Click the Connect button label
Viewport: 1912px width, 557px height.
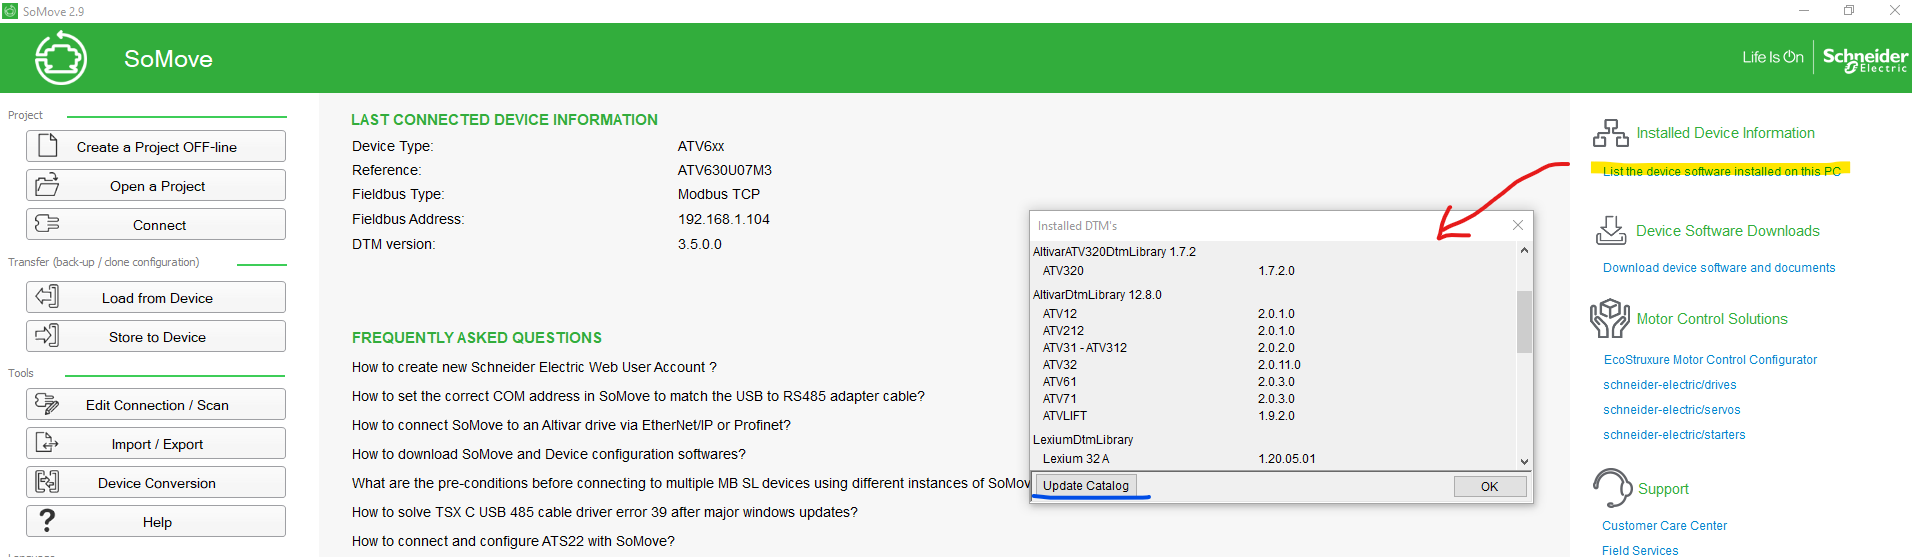click(160, 225)
